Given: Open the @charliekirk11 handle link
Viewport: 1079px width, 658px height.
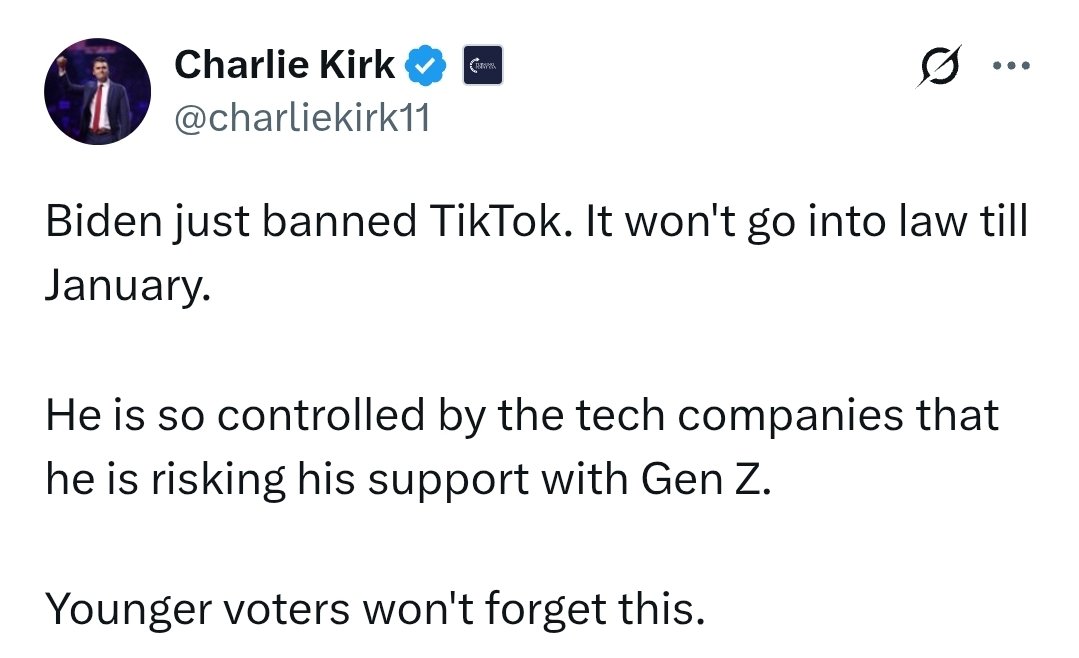Looking at the screenshot, I should [x=302, y=119].
